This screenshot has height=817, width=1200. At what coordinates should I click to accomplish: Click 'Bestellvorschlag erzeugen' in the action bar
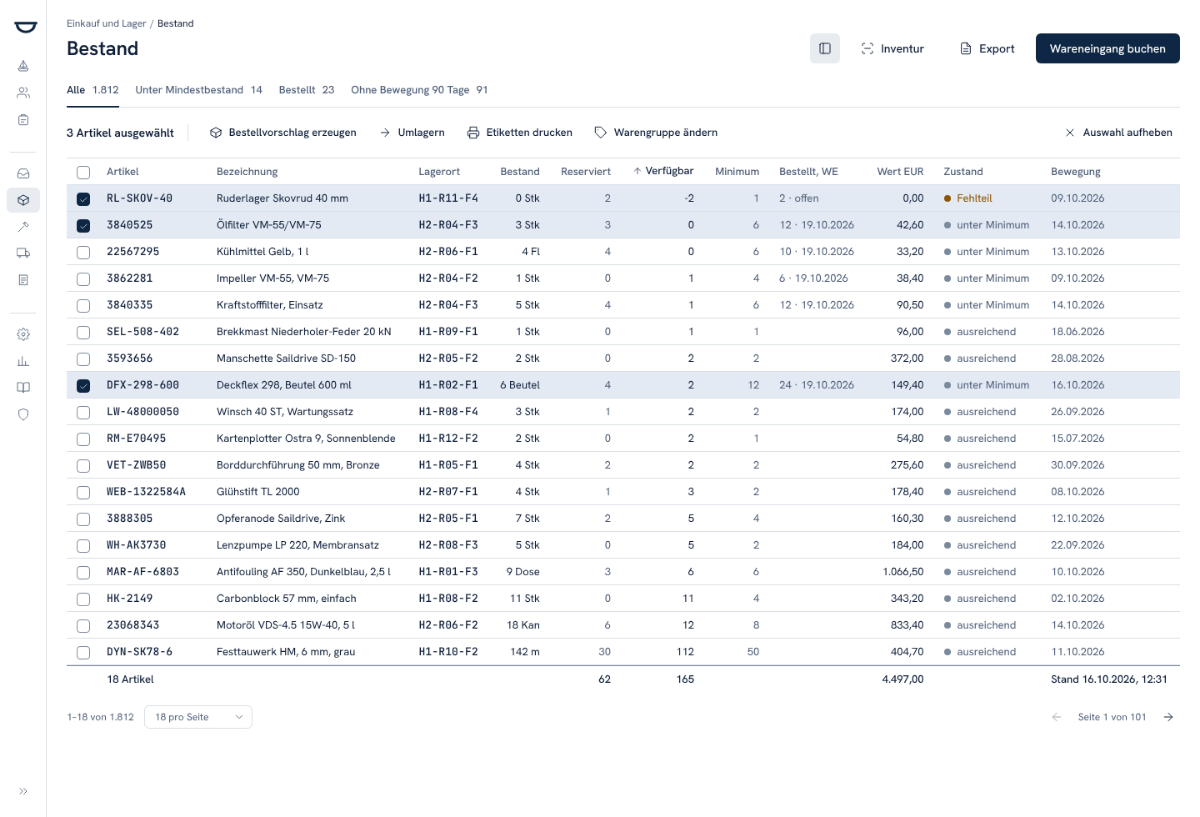(x=282, y=133)
